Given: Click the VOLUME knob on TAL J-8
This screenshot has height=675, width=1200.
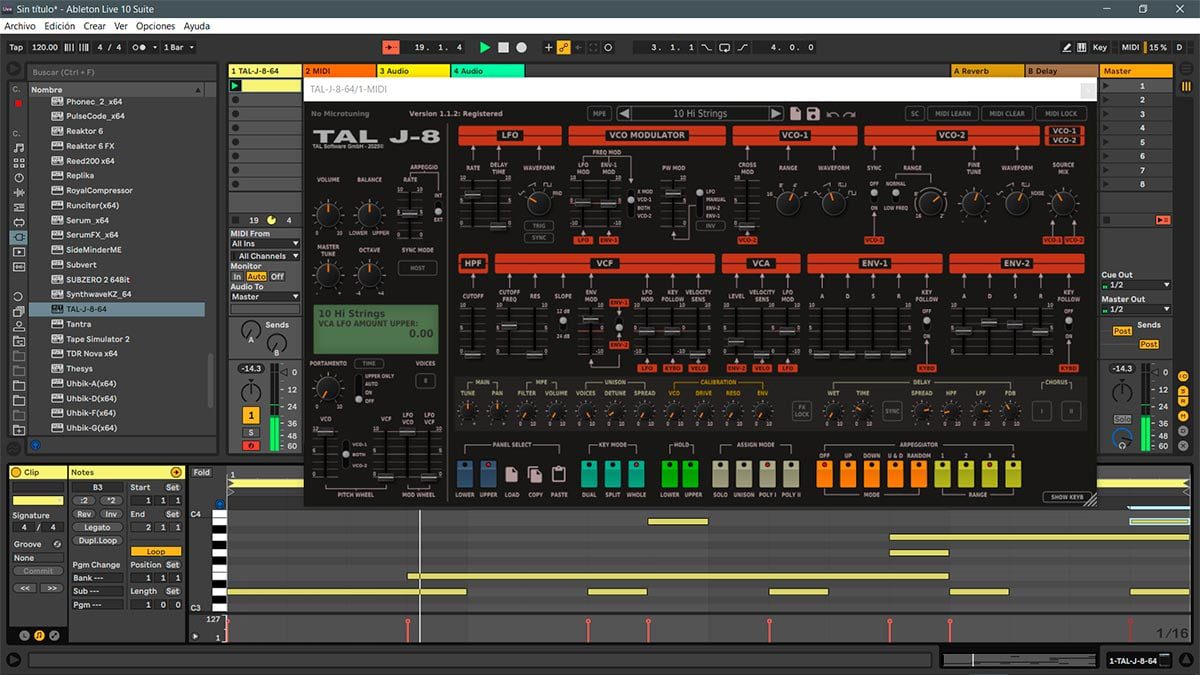Looking at the screenshot, I should (x=328, y=213).
